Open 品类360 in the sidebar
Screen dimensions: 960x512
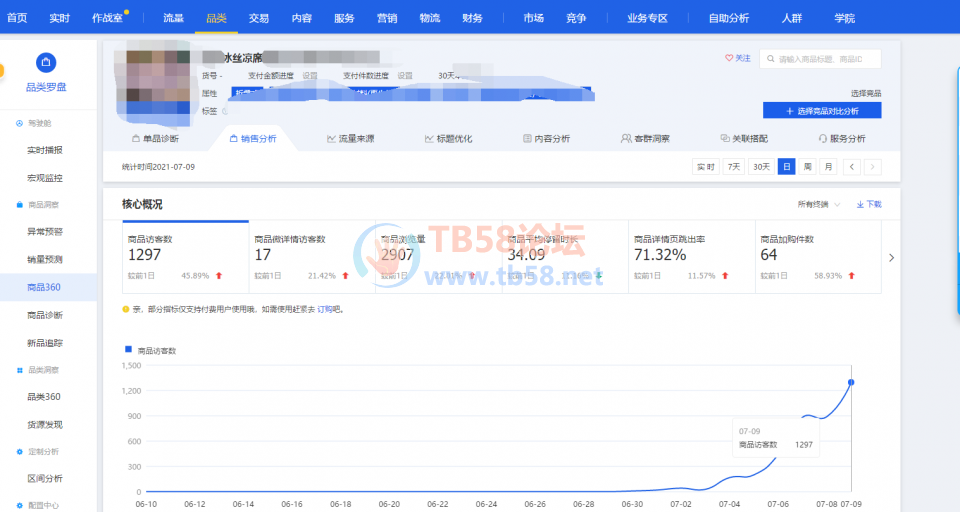pos(43,396)
